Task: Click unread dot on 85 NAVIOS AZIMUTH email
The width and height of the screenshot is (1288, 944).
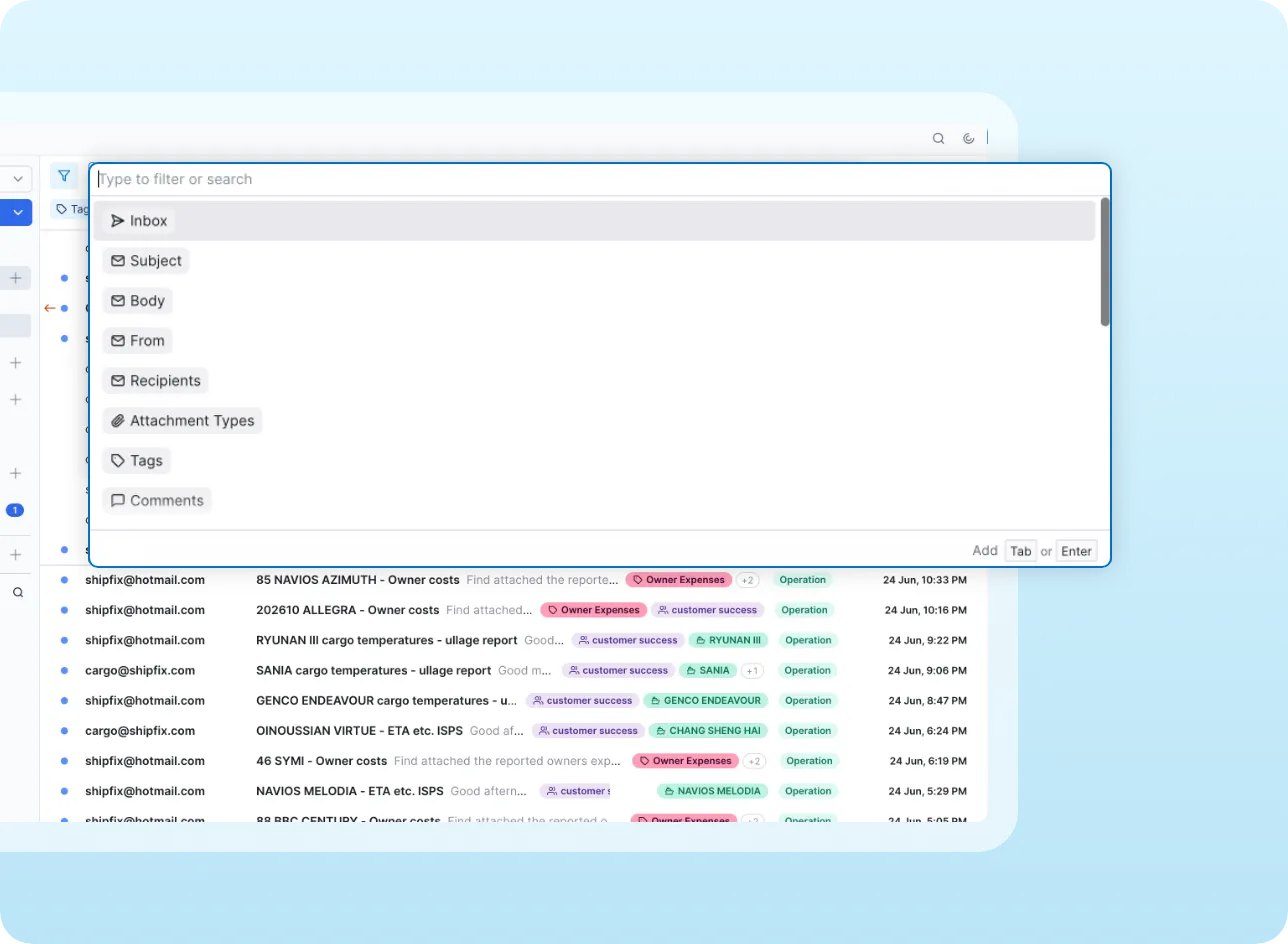Action: tap(64, 579)
